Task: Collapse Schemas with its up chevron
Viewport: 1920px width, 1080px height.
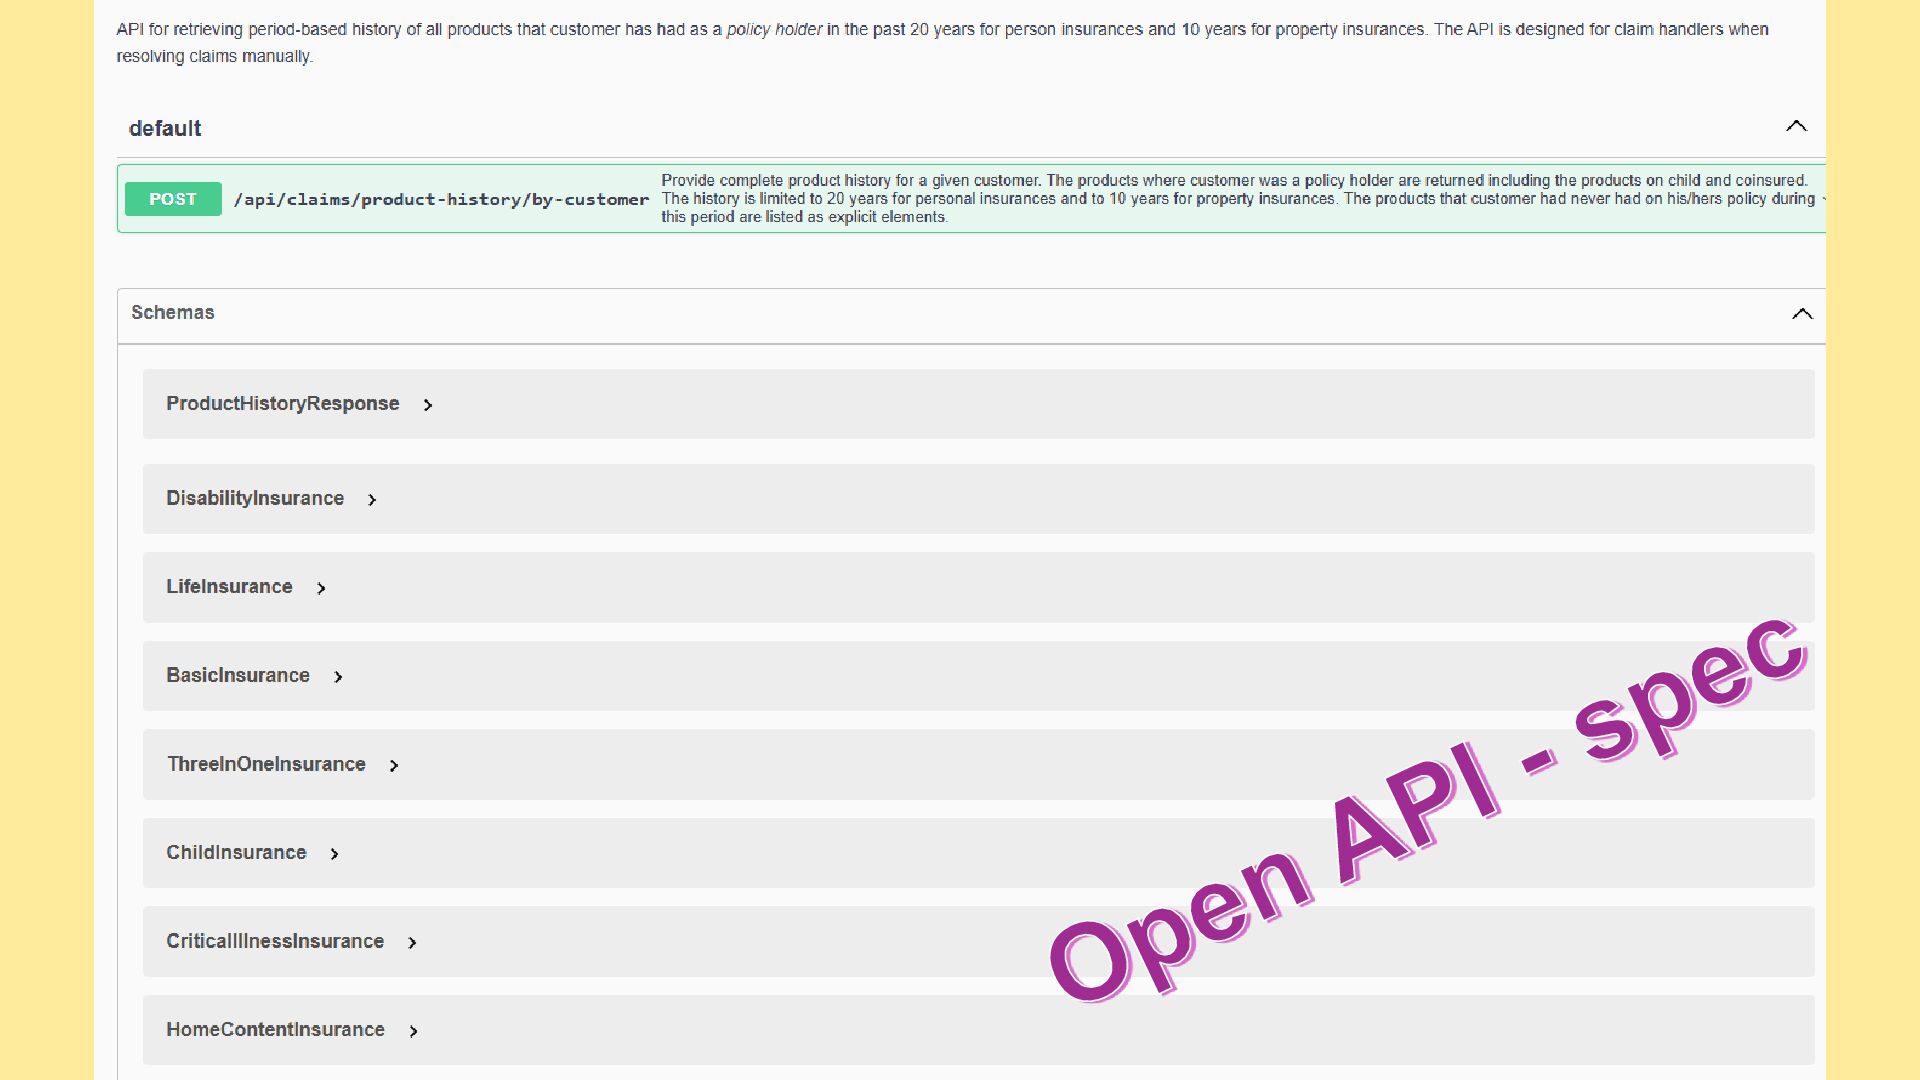Action: [1802, 314]
